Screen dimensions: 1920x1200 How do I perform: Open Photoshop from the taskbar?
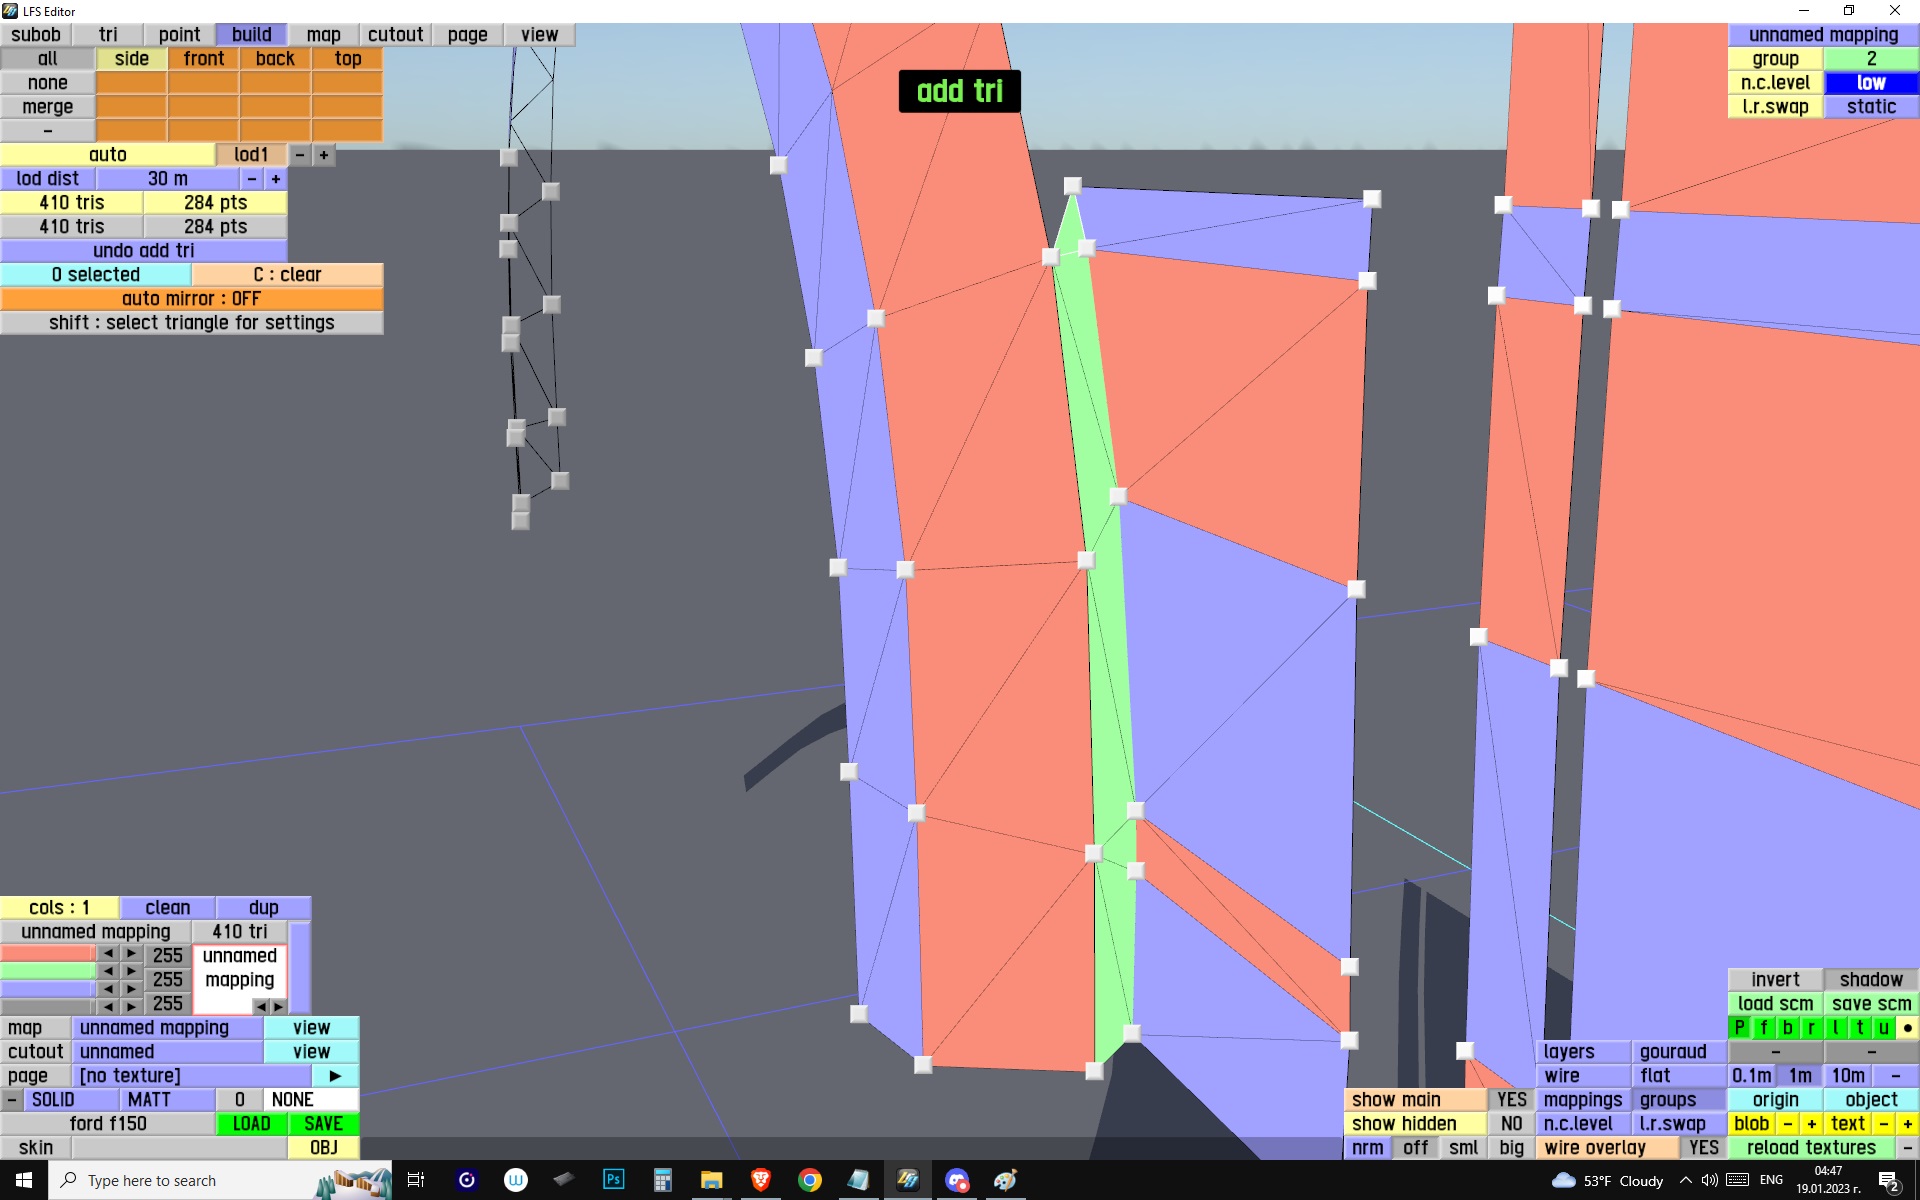click(x=613, y=1180)
